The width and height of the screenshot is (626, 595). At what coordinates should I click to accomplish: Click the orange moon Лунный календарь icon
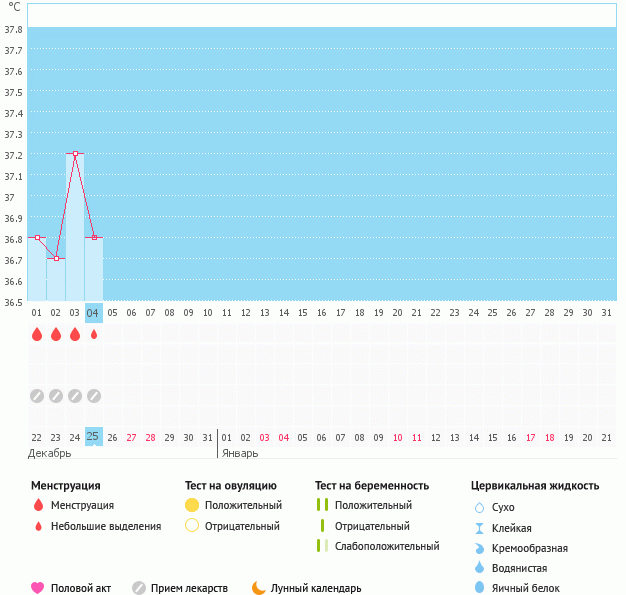coord(258,588)
